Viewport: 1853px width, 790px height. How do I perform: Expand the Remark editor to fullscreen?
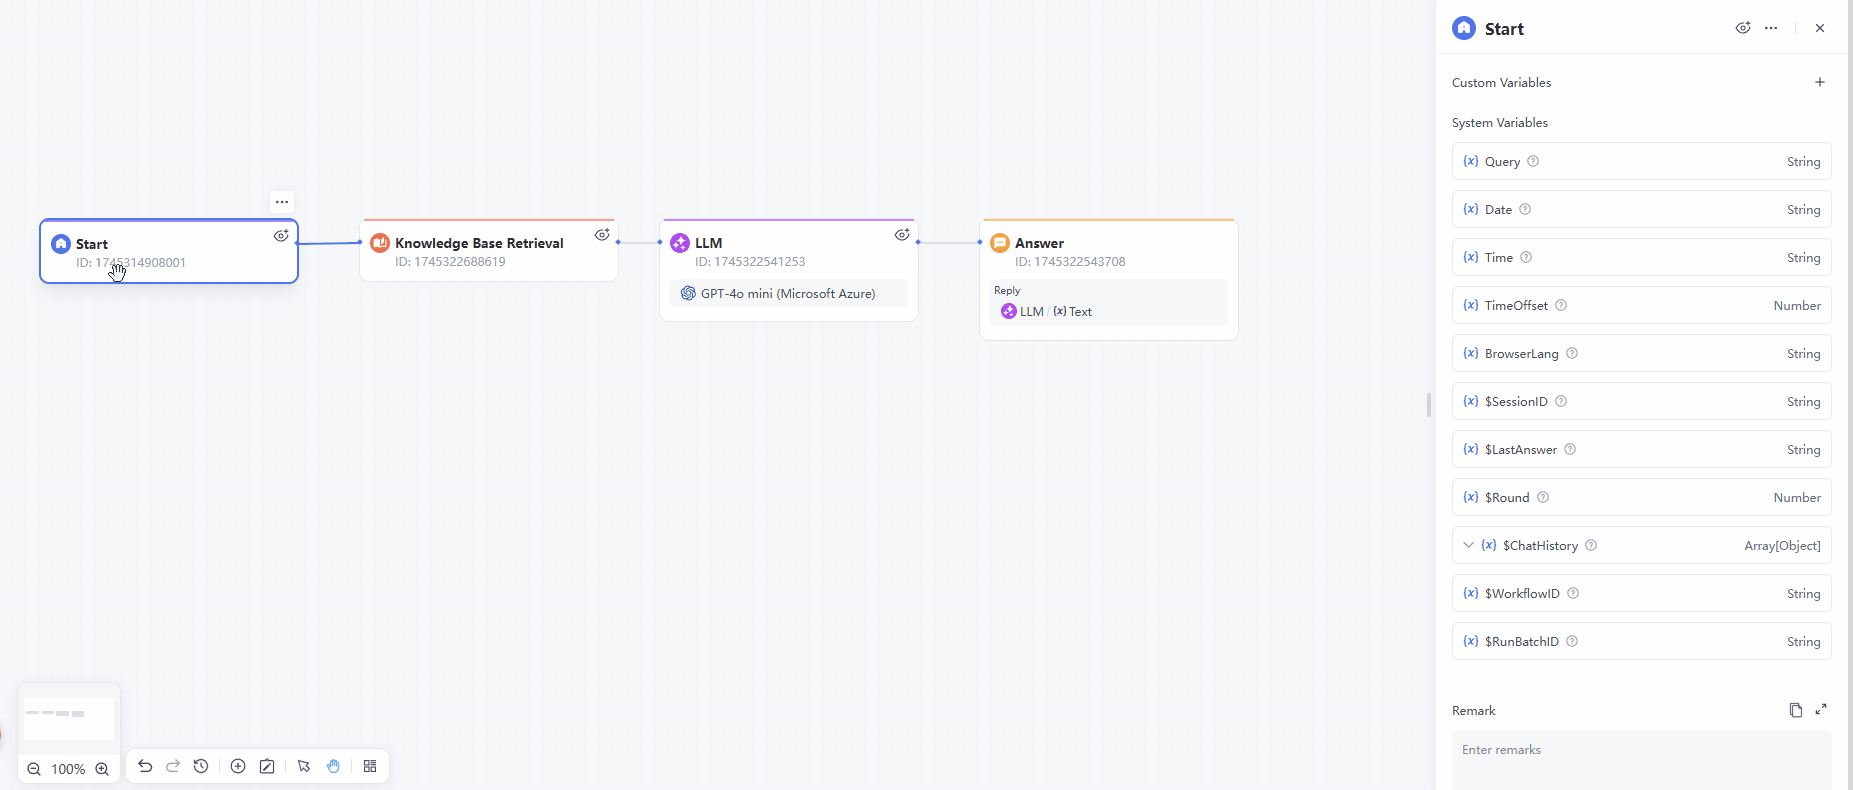(x=1821, y=709)
